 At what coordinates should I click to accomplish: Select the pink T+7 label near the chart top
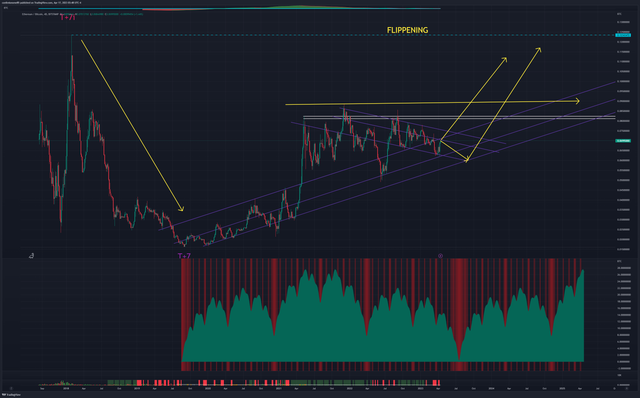point(67,18)
